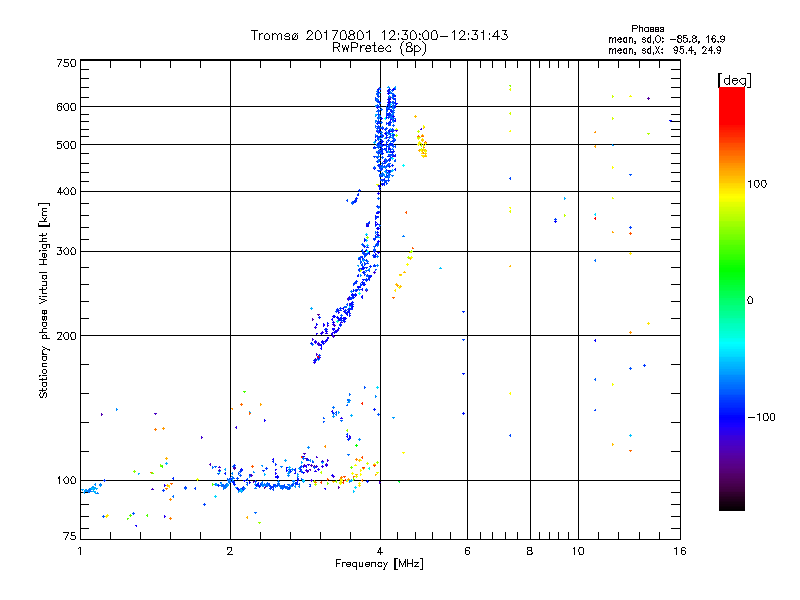This screenshot has width=800, height=600.
Task: Click the '100' color bar tick label
Action: (x=757, y=184)
